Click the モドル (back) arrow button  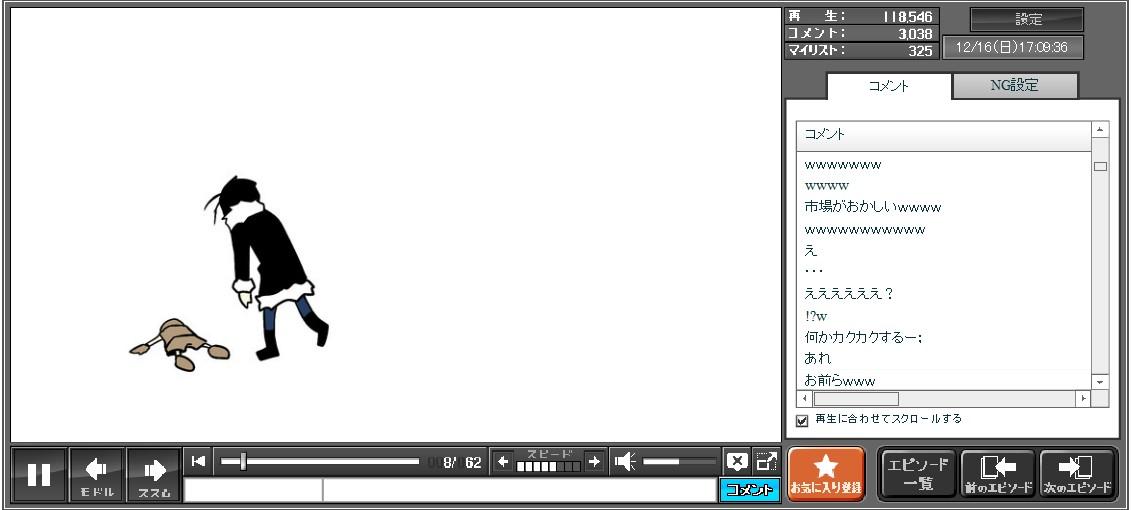96,474
